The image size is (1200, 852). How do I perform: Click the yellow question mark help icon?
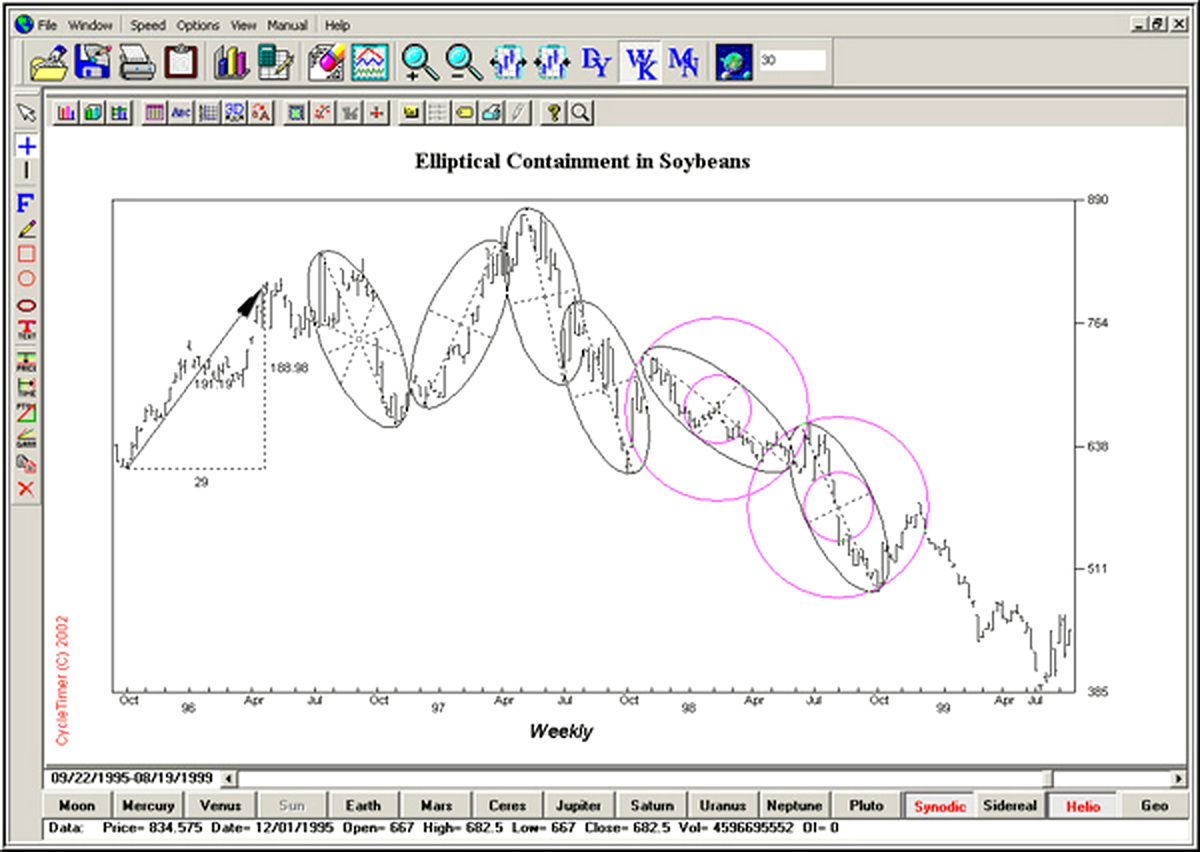coord(553,113)
